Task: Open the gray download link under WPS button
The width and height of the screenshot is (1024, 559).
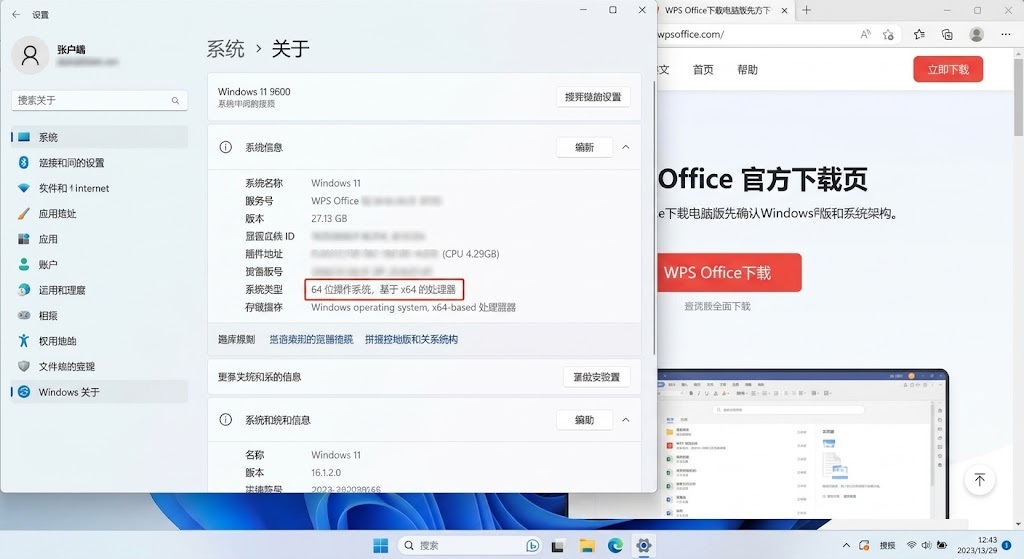Action: tap(717, 306)
